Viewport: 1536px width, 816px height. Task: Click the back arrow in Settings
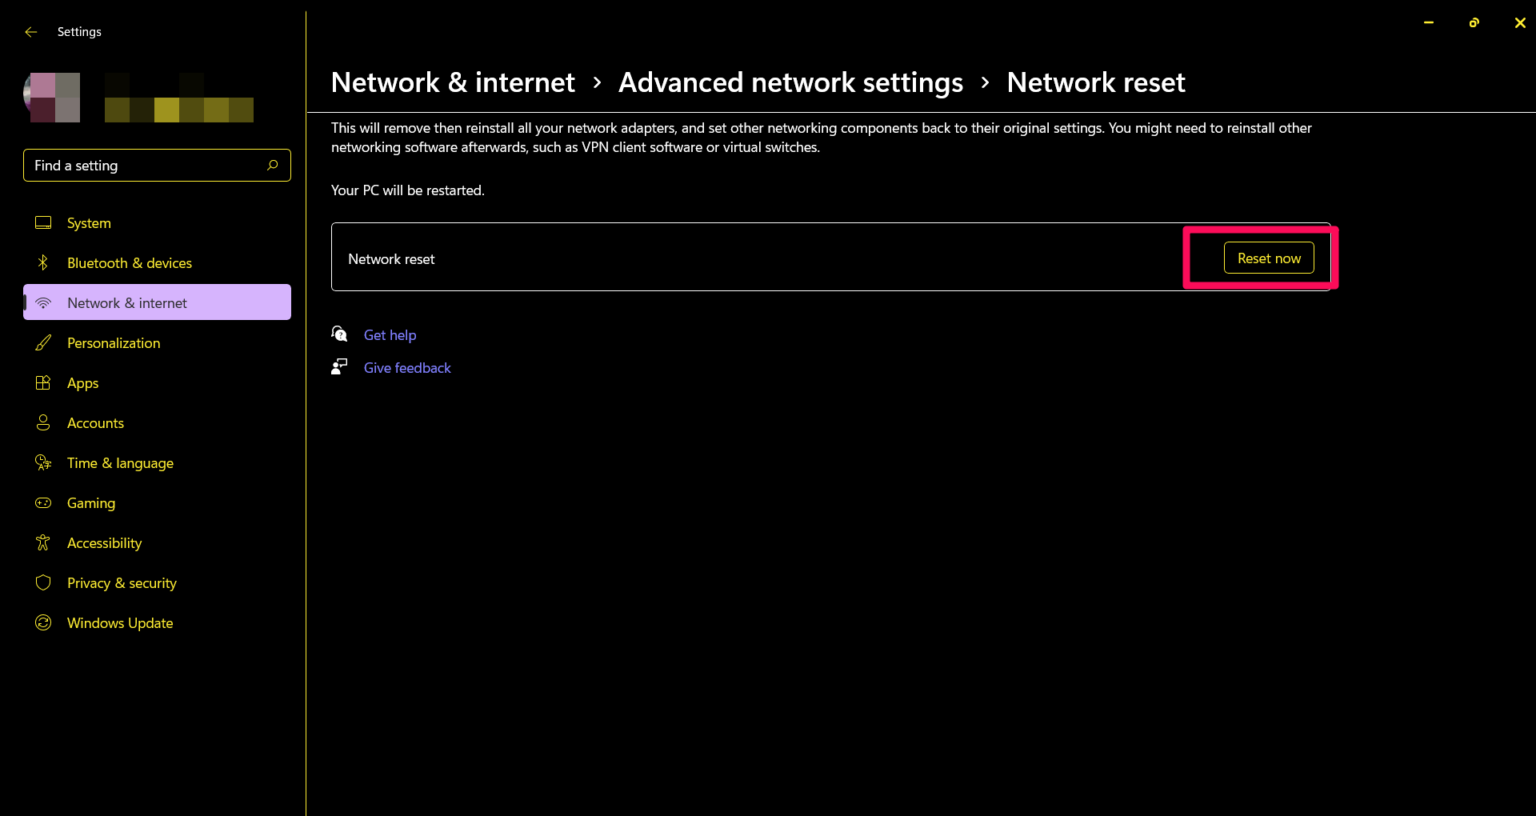[x=30, y=31]
